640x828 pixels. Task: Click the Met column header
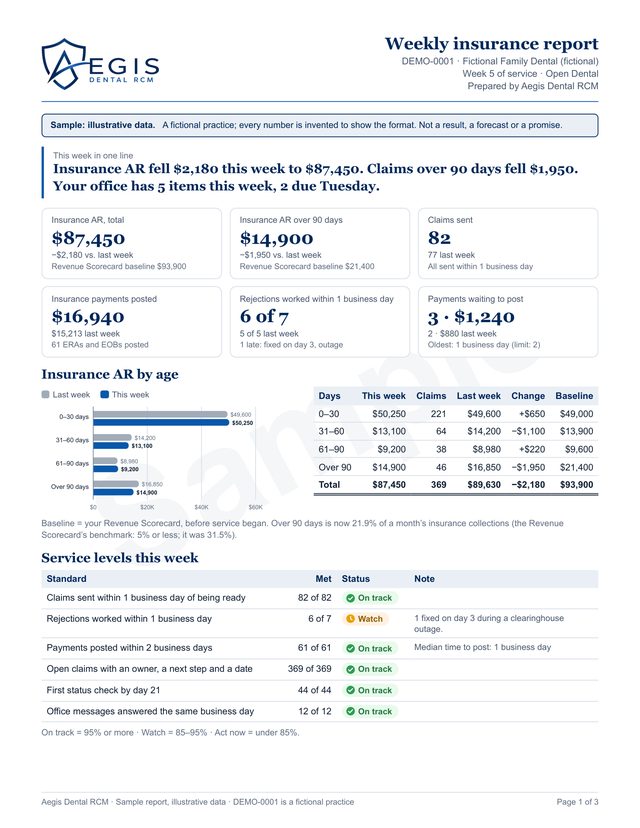324,579
